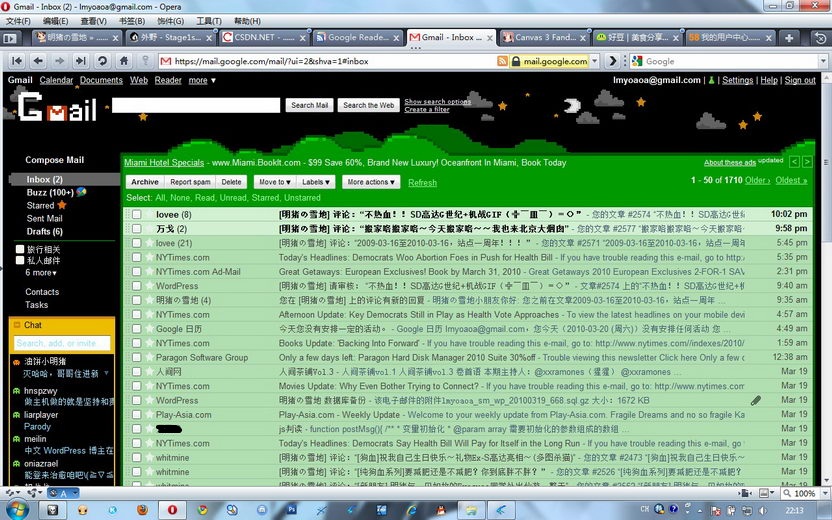Viewport: 832px width, 520px height.
Task: Click the Archive button
Action: coord(145,182)
